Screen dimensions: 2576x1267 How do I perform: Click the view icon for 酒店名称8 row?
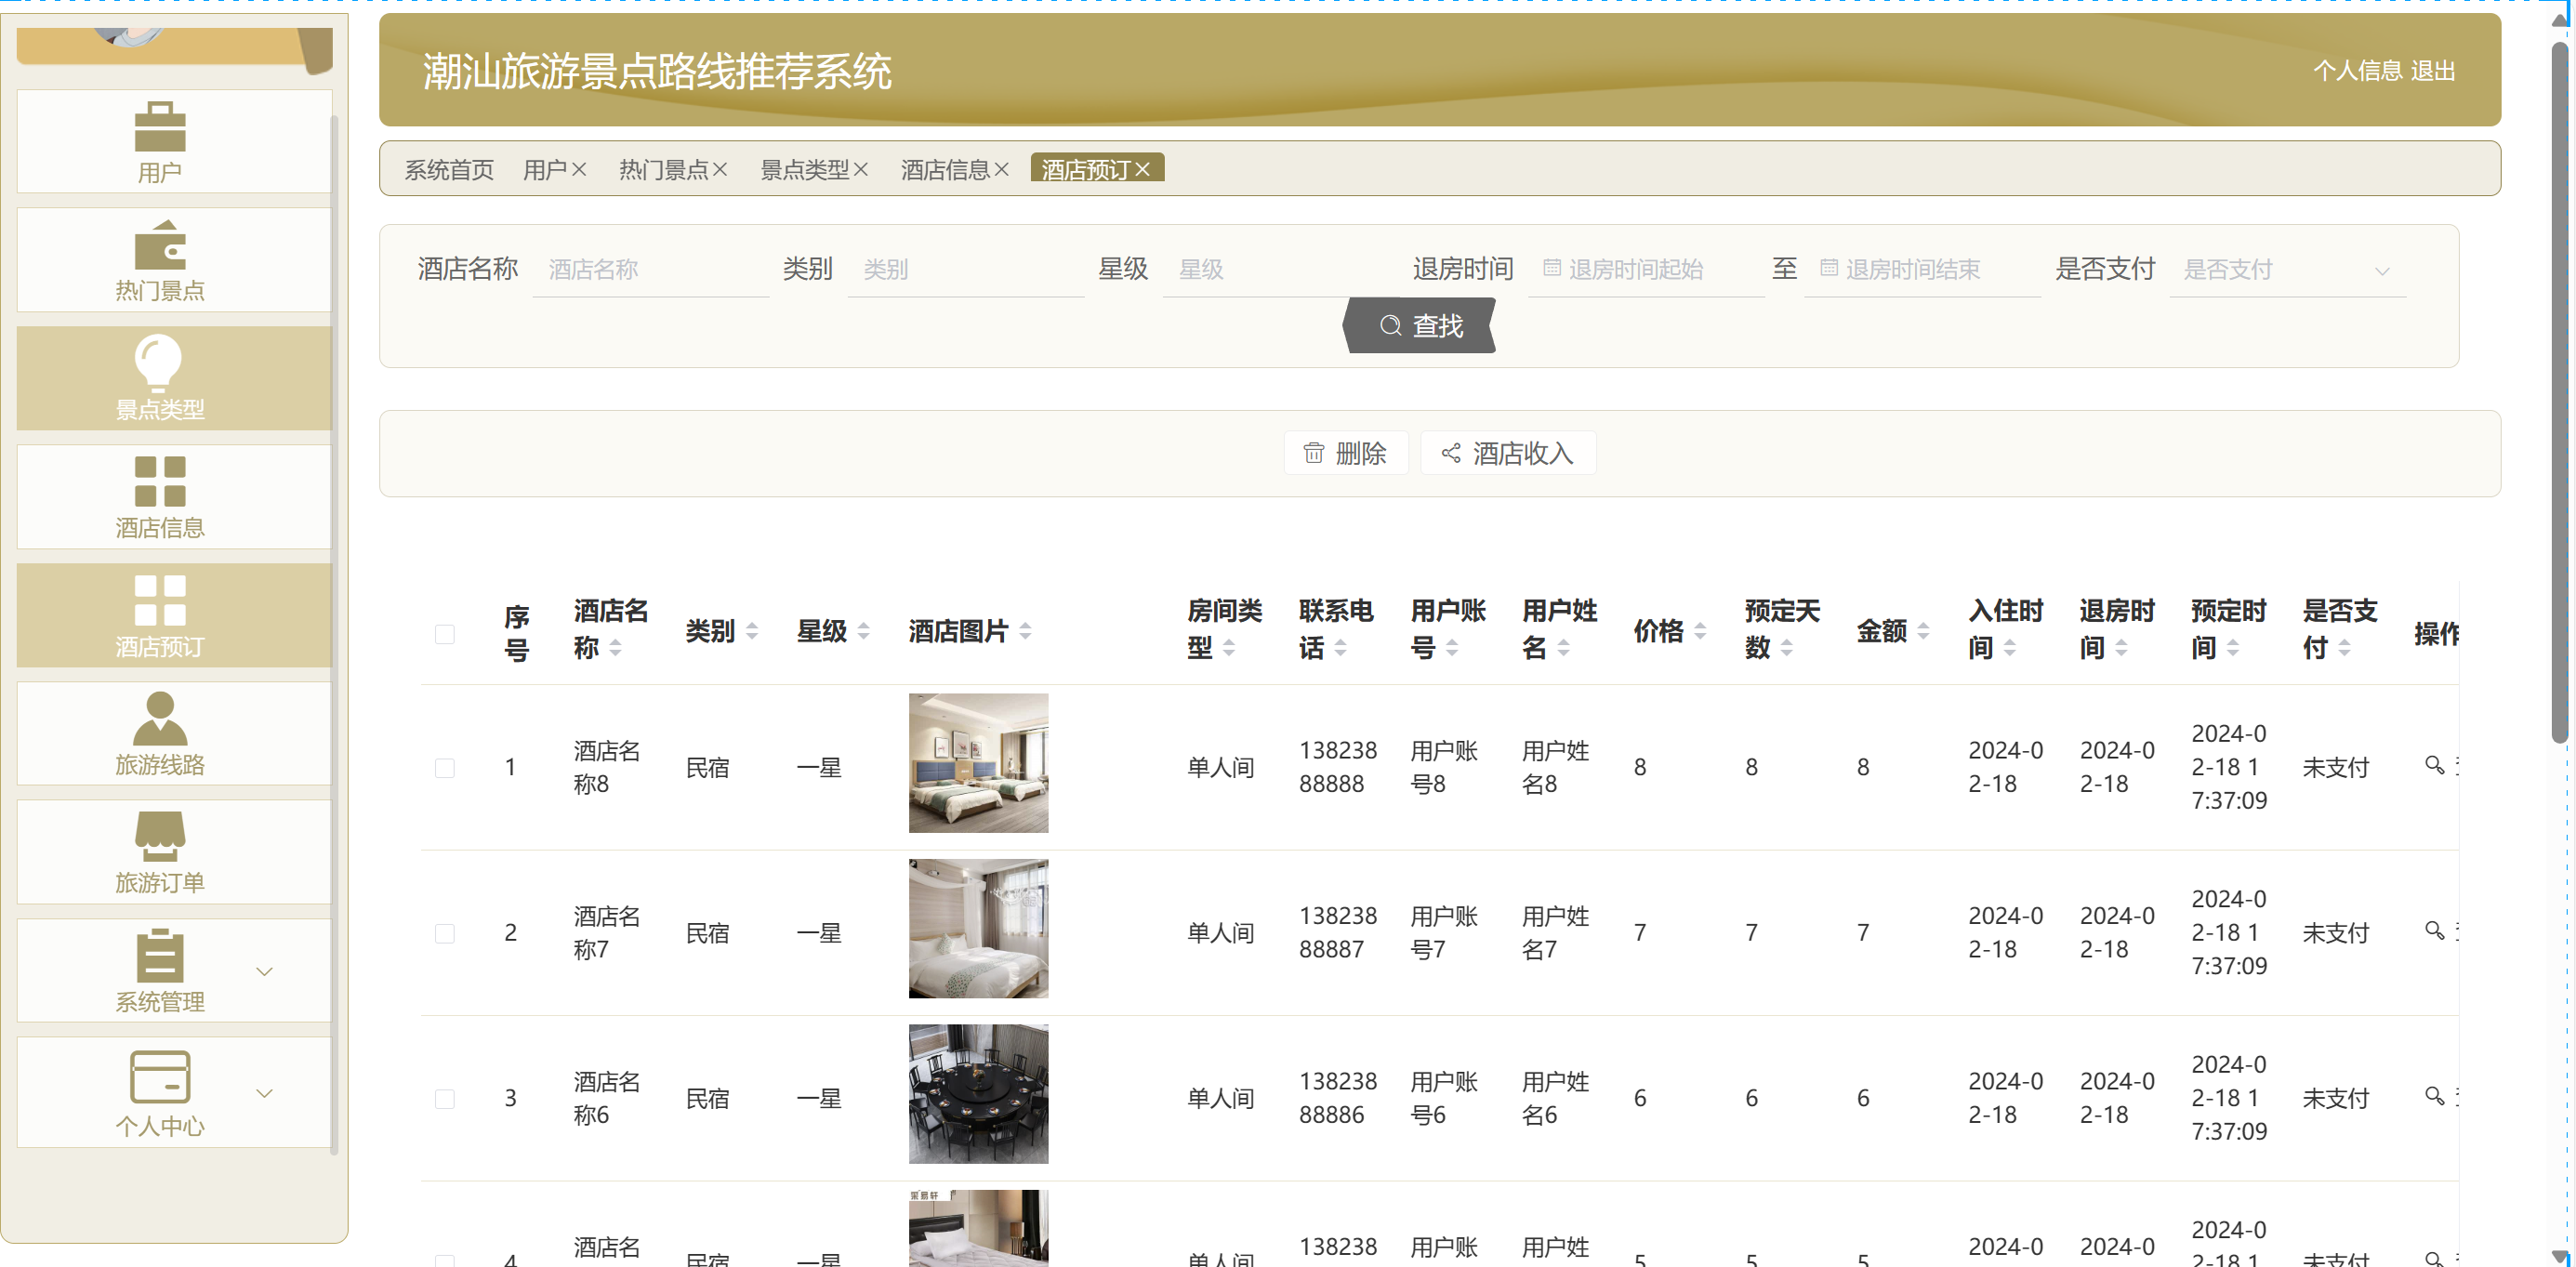(x=2435, y=765)
